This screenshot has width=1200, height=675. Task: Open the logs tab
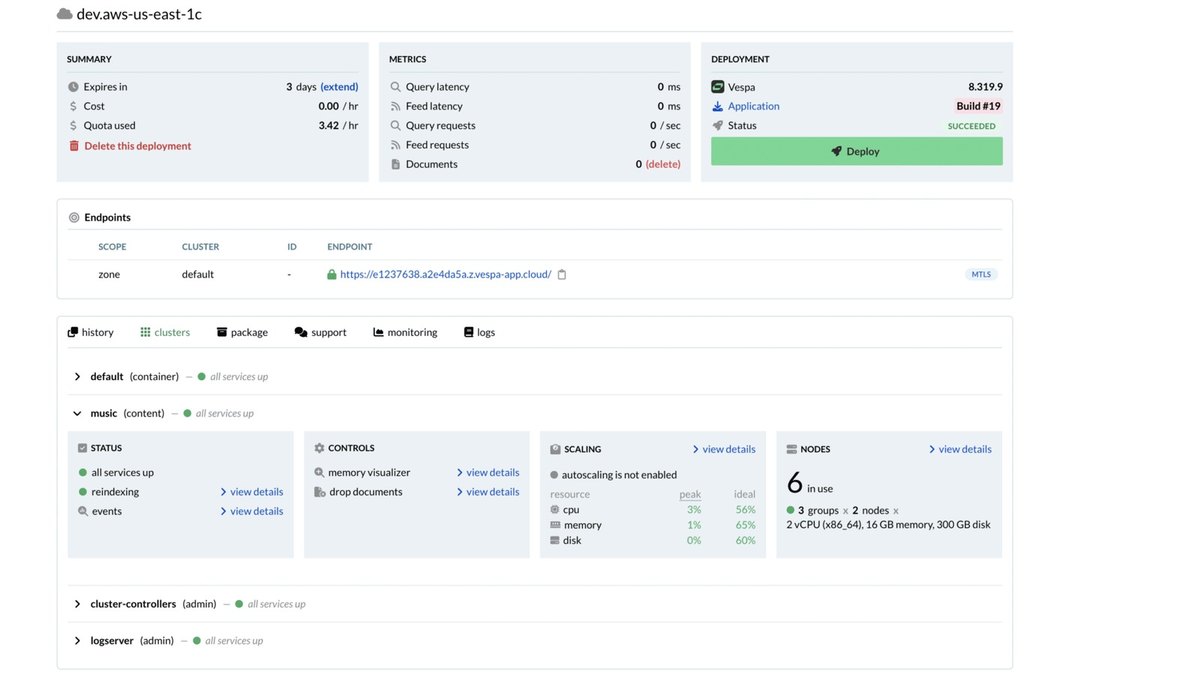tap(479, 332)
